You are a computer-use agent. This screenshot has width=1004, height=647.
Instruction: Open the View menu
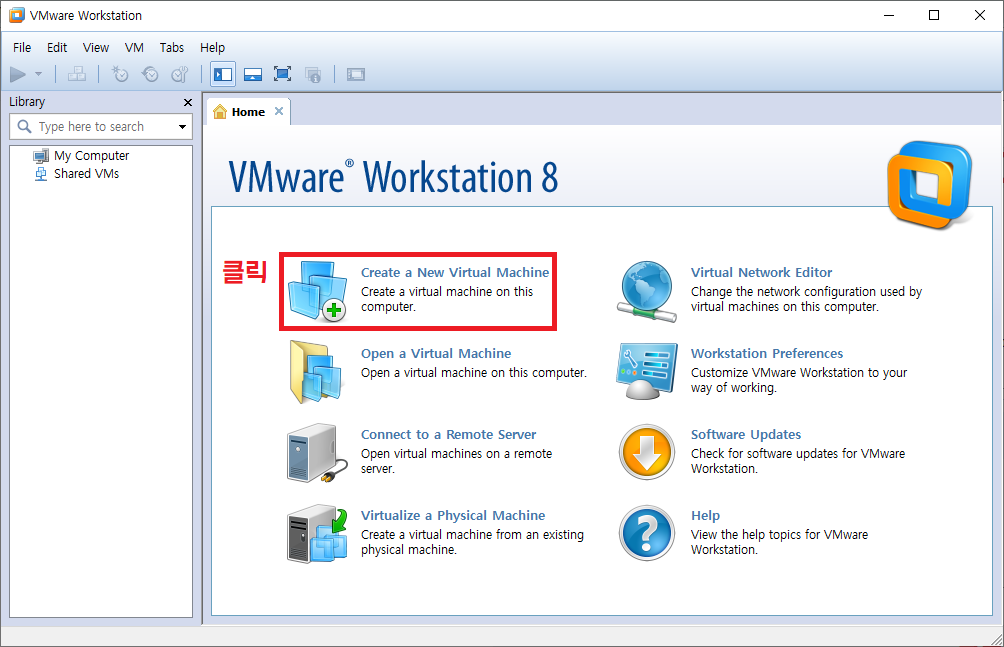(x=96, y=47)
